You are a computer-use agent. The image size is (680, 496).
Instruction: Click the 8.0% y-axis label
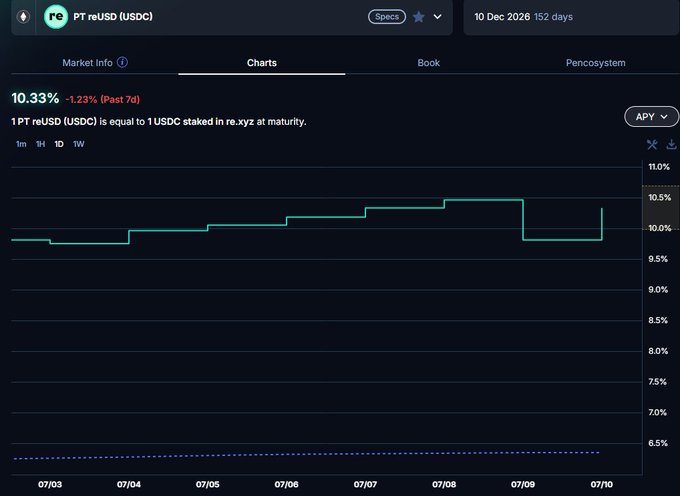tap(658, 351)
